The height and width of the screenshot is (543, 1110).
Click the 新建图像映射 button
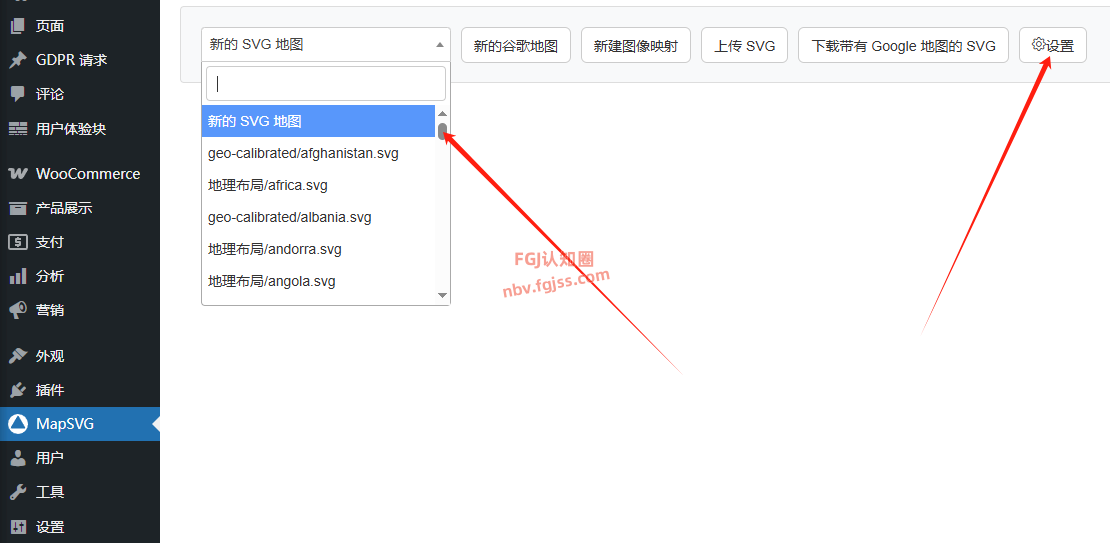636,45
